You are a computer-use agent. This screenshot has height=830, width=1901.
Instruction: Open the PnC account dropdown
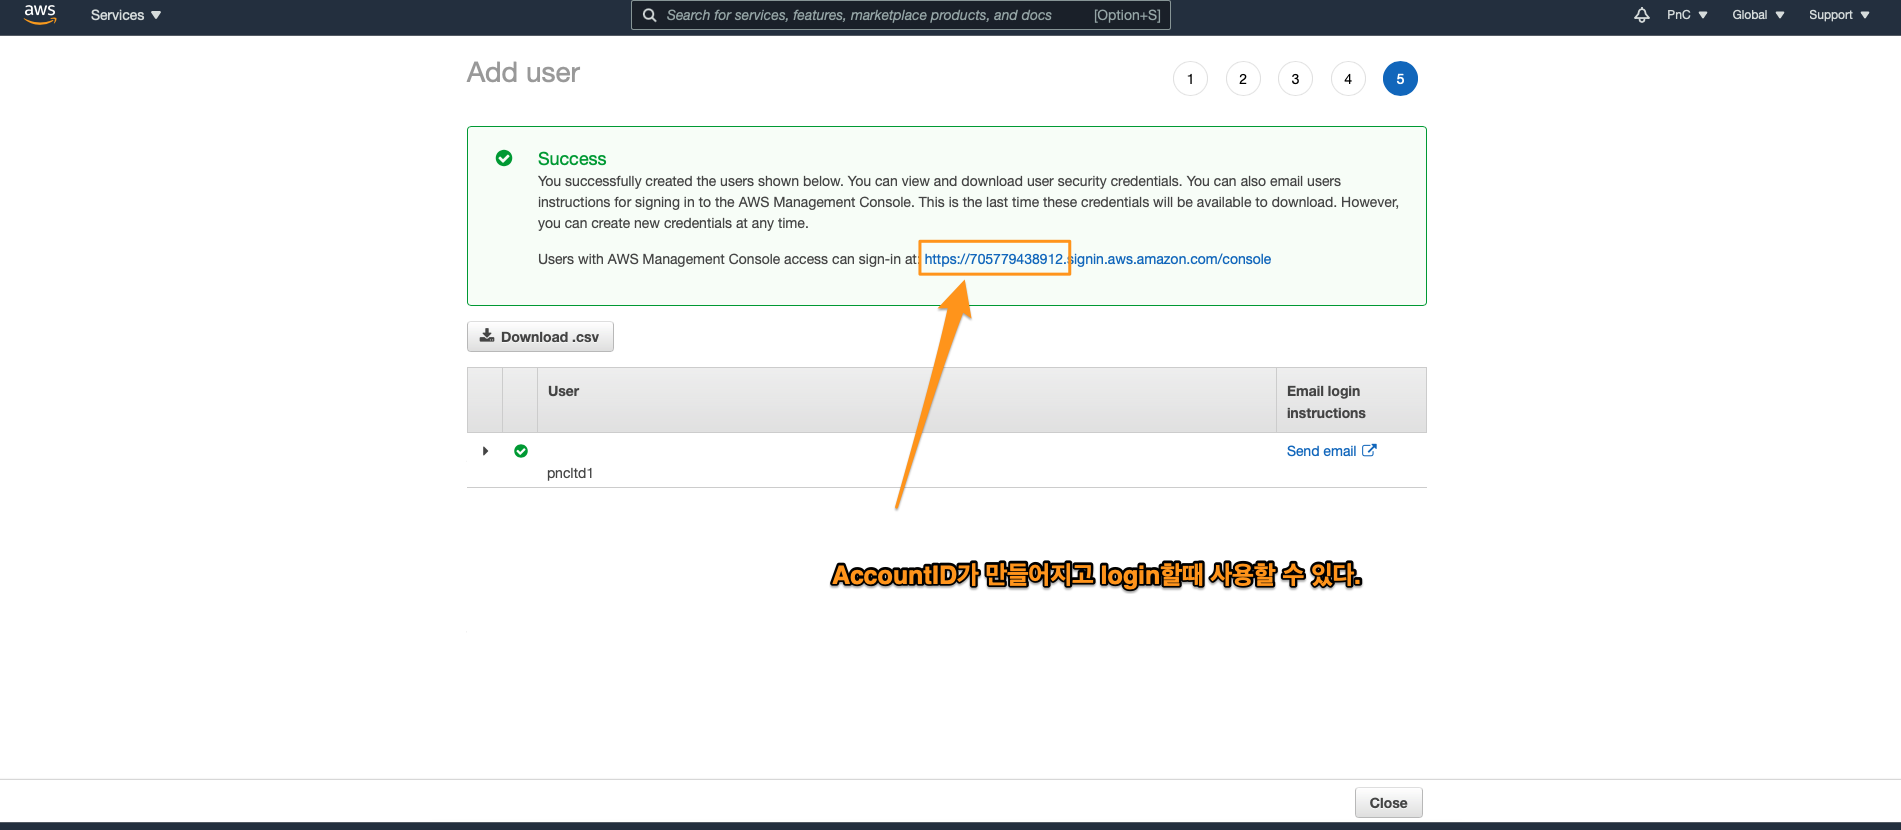coord(1686,15)
